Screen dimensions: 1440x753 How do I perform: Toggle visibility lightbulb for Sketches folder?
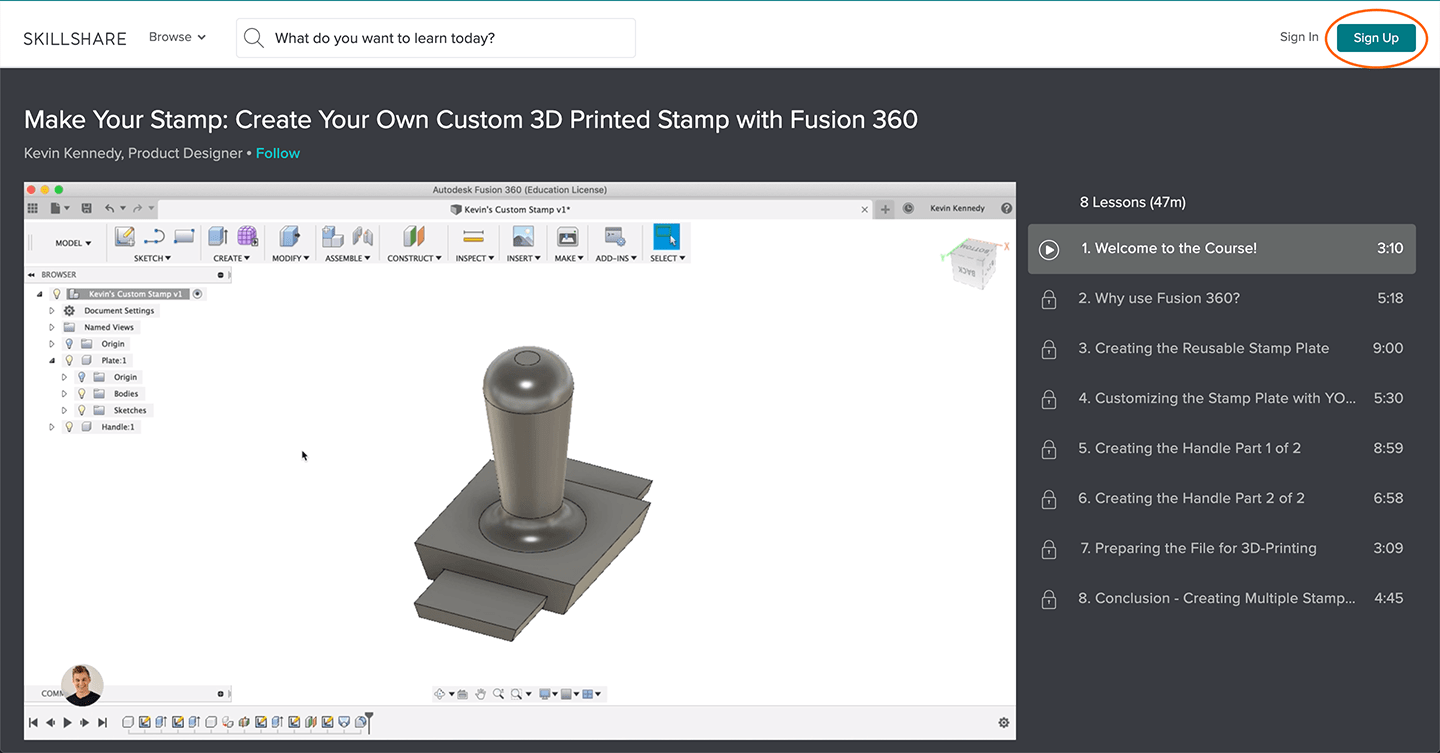82,410
